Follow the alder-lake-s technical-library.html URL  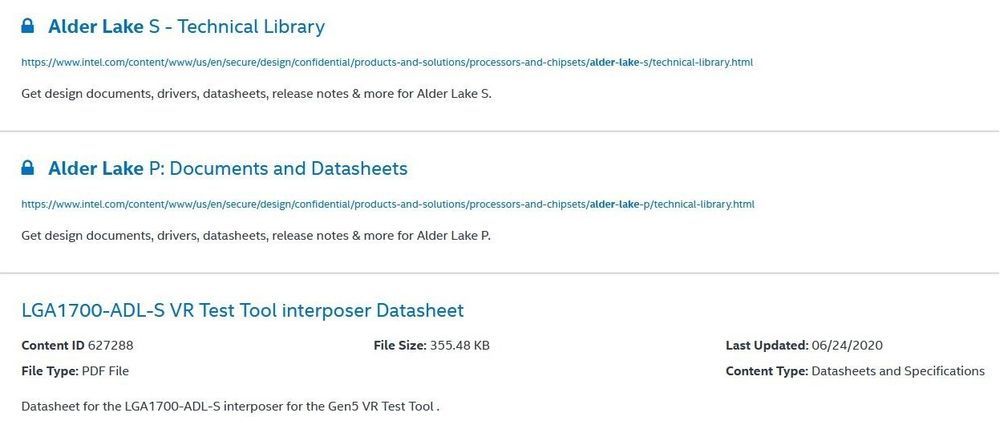point(387,63)
